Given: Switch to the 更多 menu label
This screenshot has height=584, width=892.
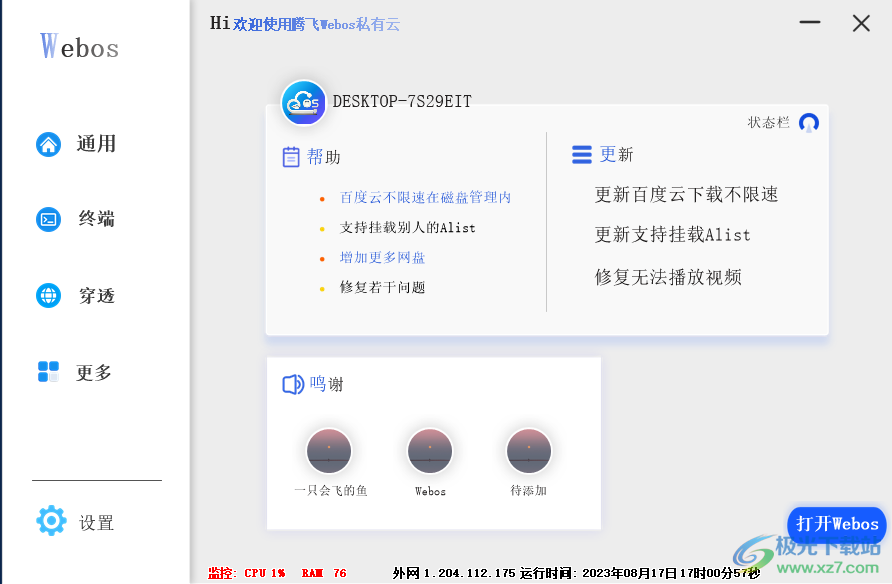Looking at the screenshot, I should (94, 372).
